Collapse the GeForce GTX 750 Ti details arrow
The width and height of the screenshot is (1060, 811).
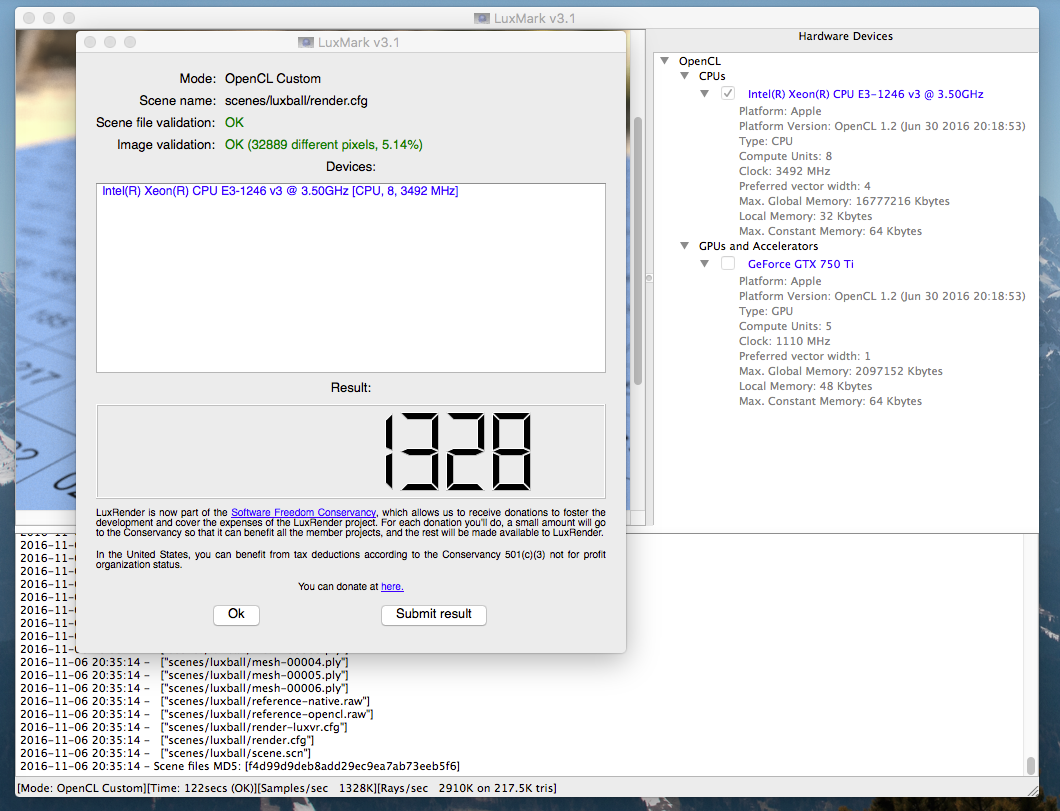pyautogui.click(x=705, y=264)
